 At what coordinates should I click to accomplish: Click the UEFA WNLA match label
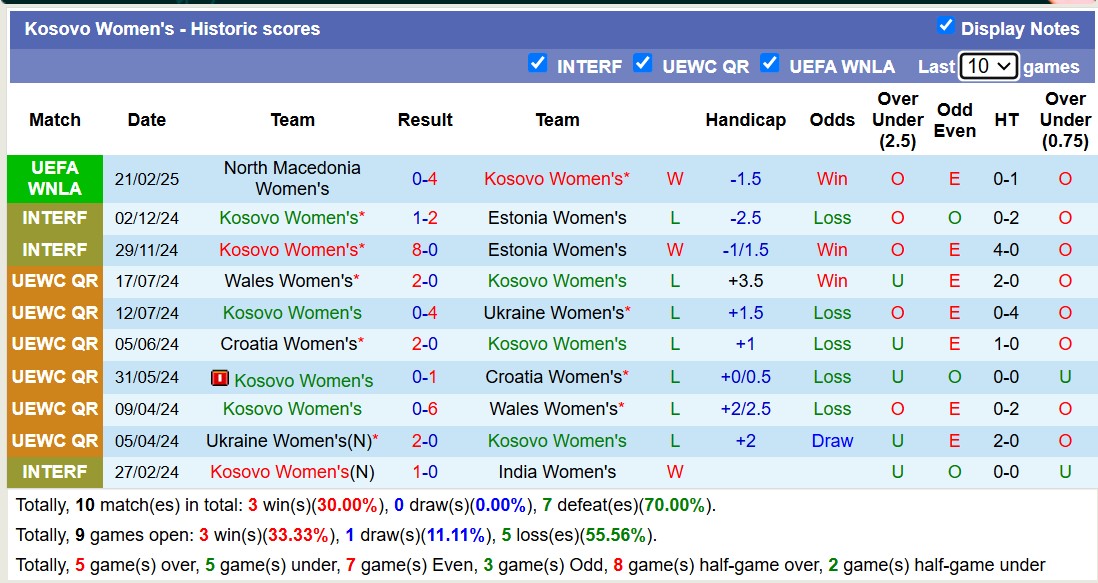pyautogui.click(x=55, y=178)
